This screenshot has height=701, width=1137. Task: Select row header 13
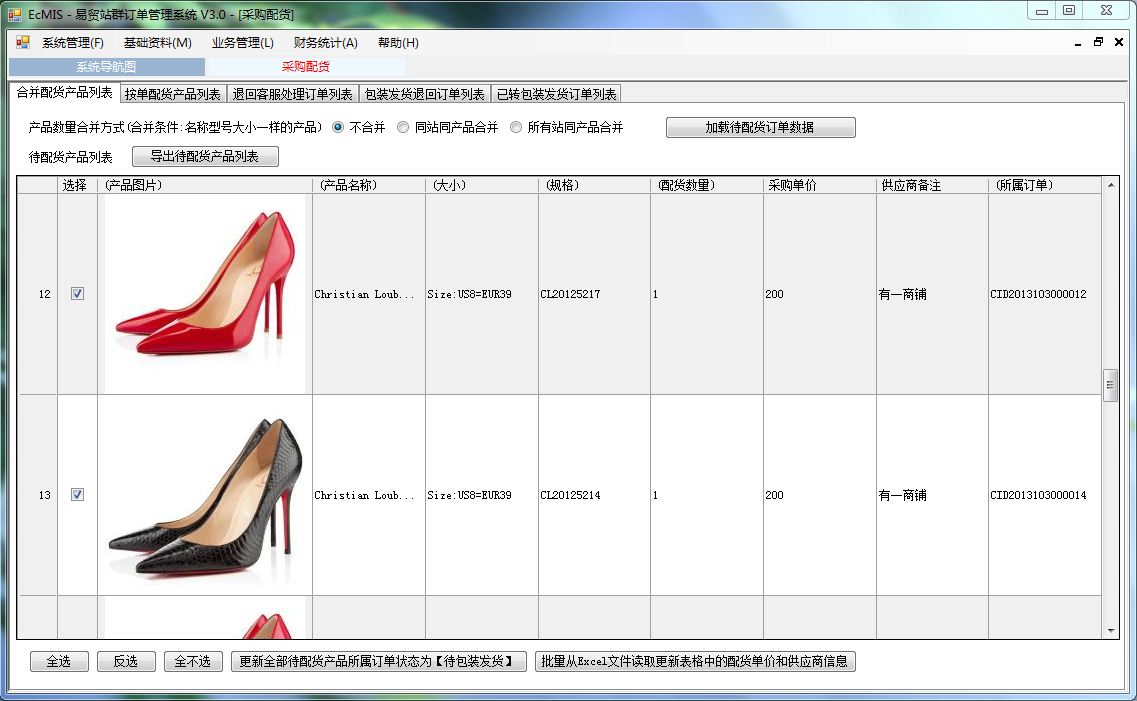[x=38, y=495]
